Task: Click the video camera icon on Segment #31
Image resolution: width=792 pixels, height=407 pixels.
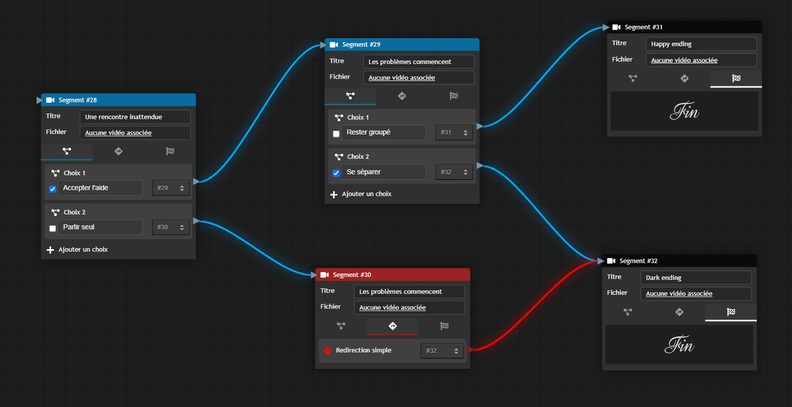Action: click(x=617, y=27)
